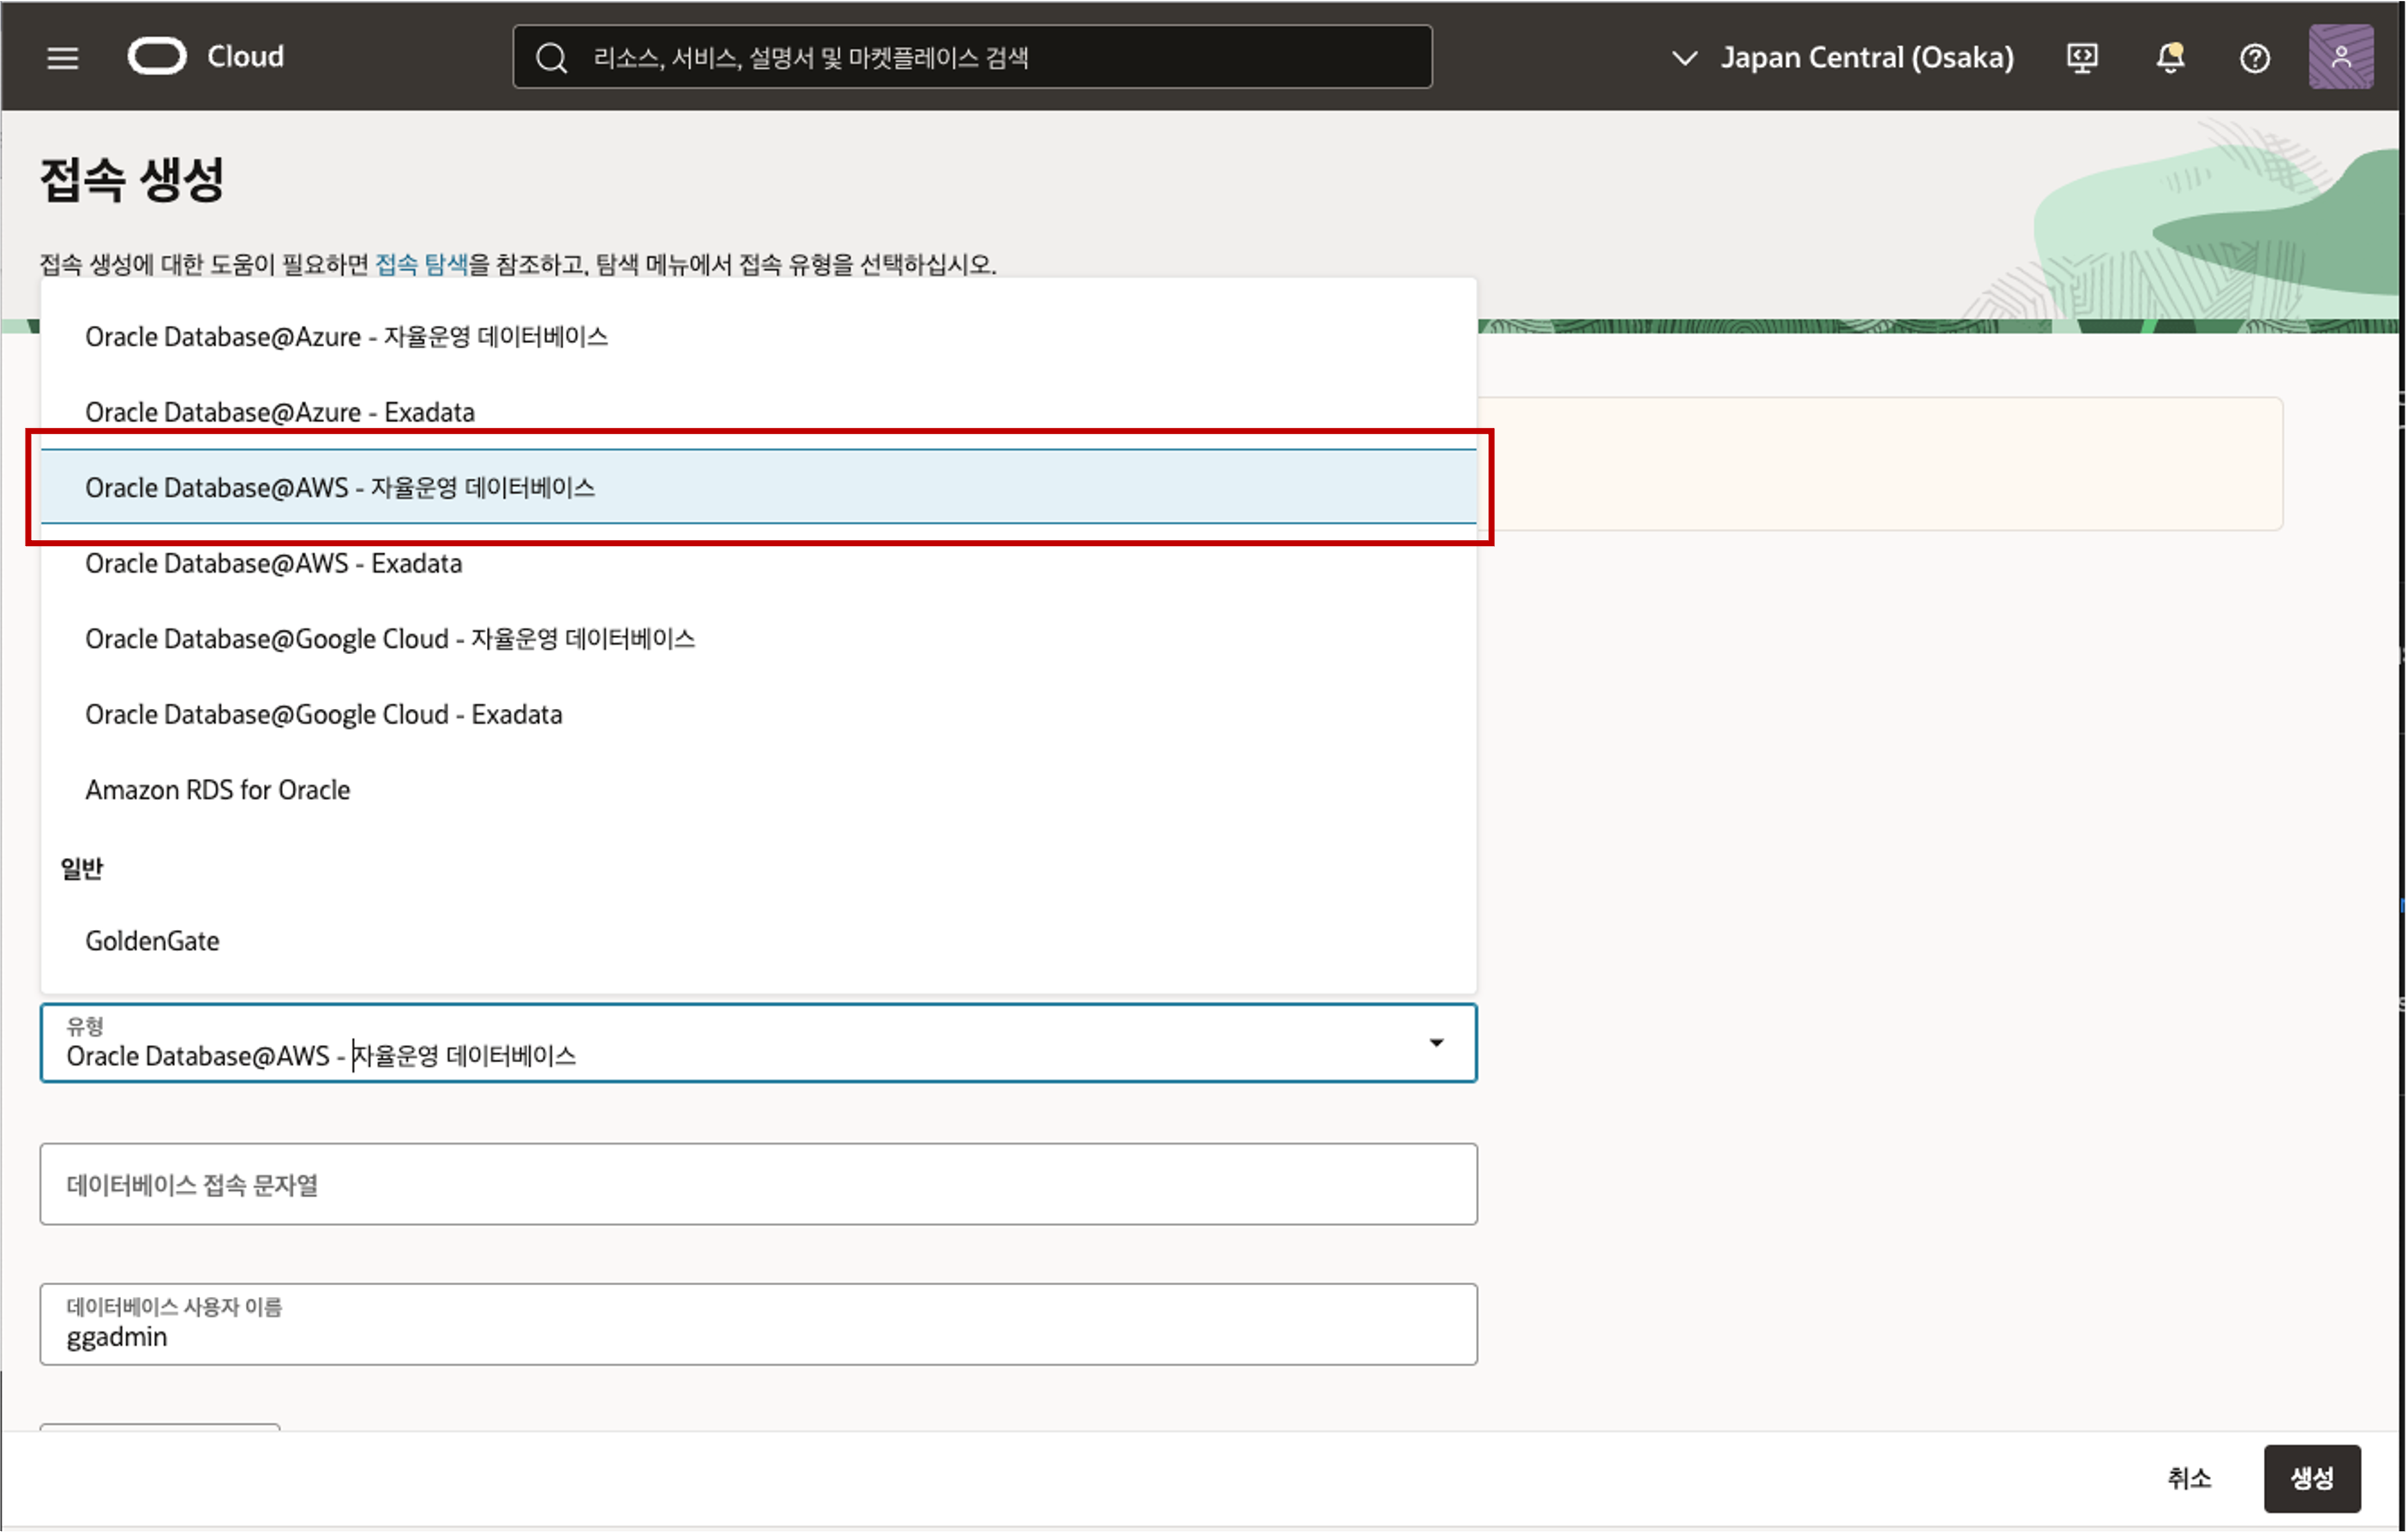Select Oracle Database@Azure - Exadata option
Image resolution: width=2408 pixels, height=1532 pixels.
(x=280, y=412)
